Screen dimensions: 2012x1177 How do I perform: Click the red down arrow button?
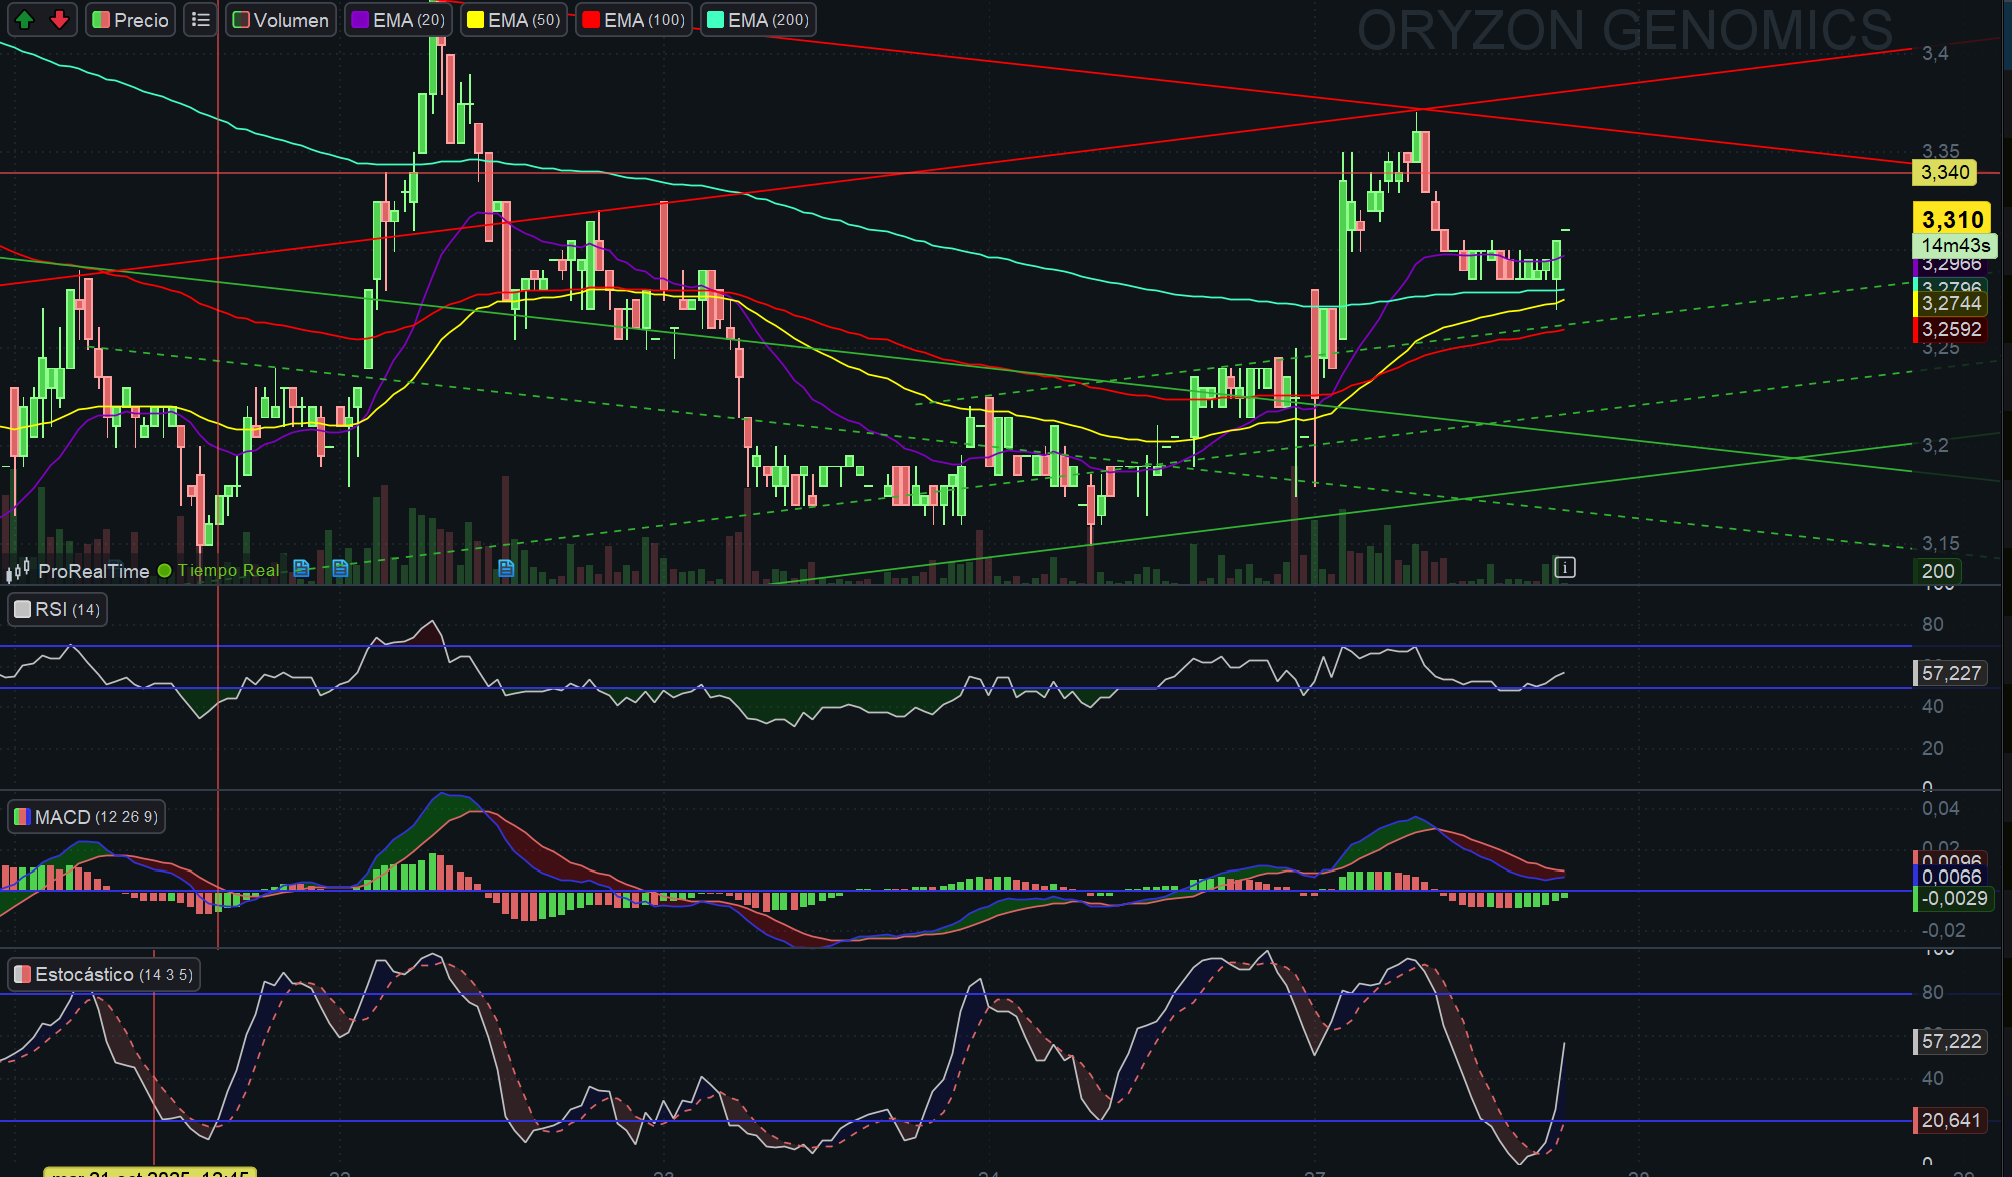[x=59, y=20]
